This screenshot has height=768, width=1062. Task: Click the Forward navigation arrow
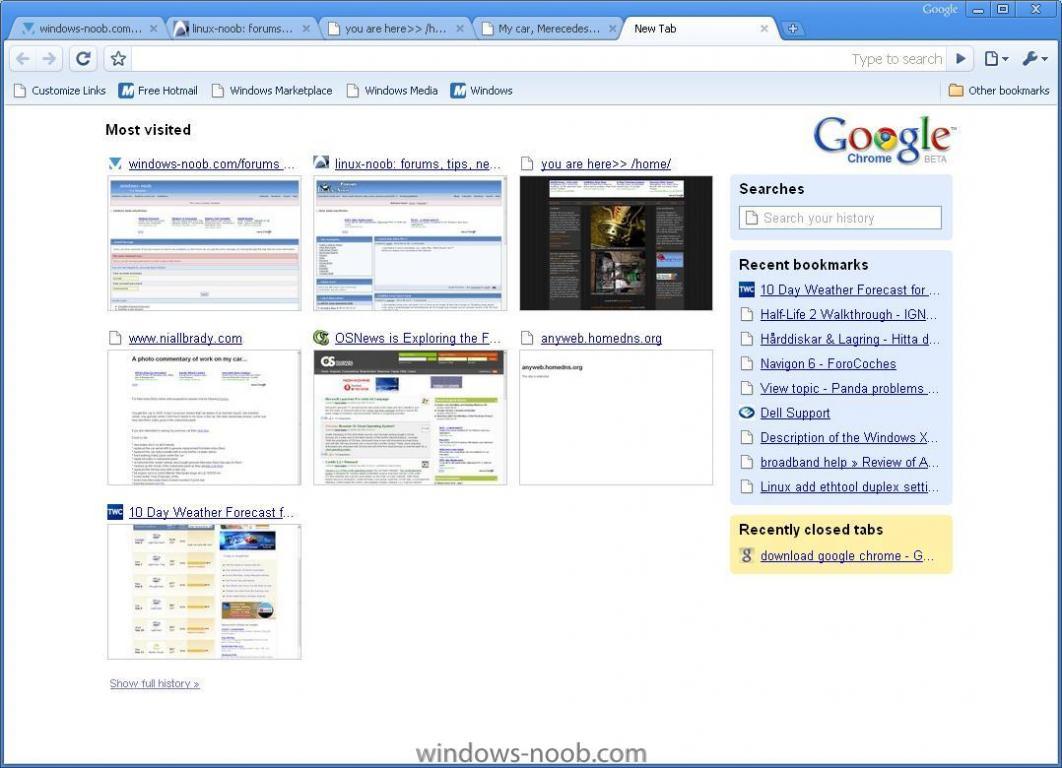[49, 59]
